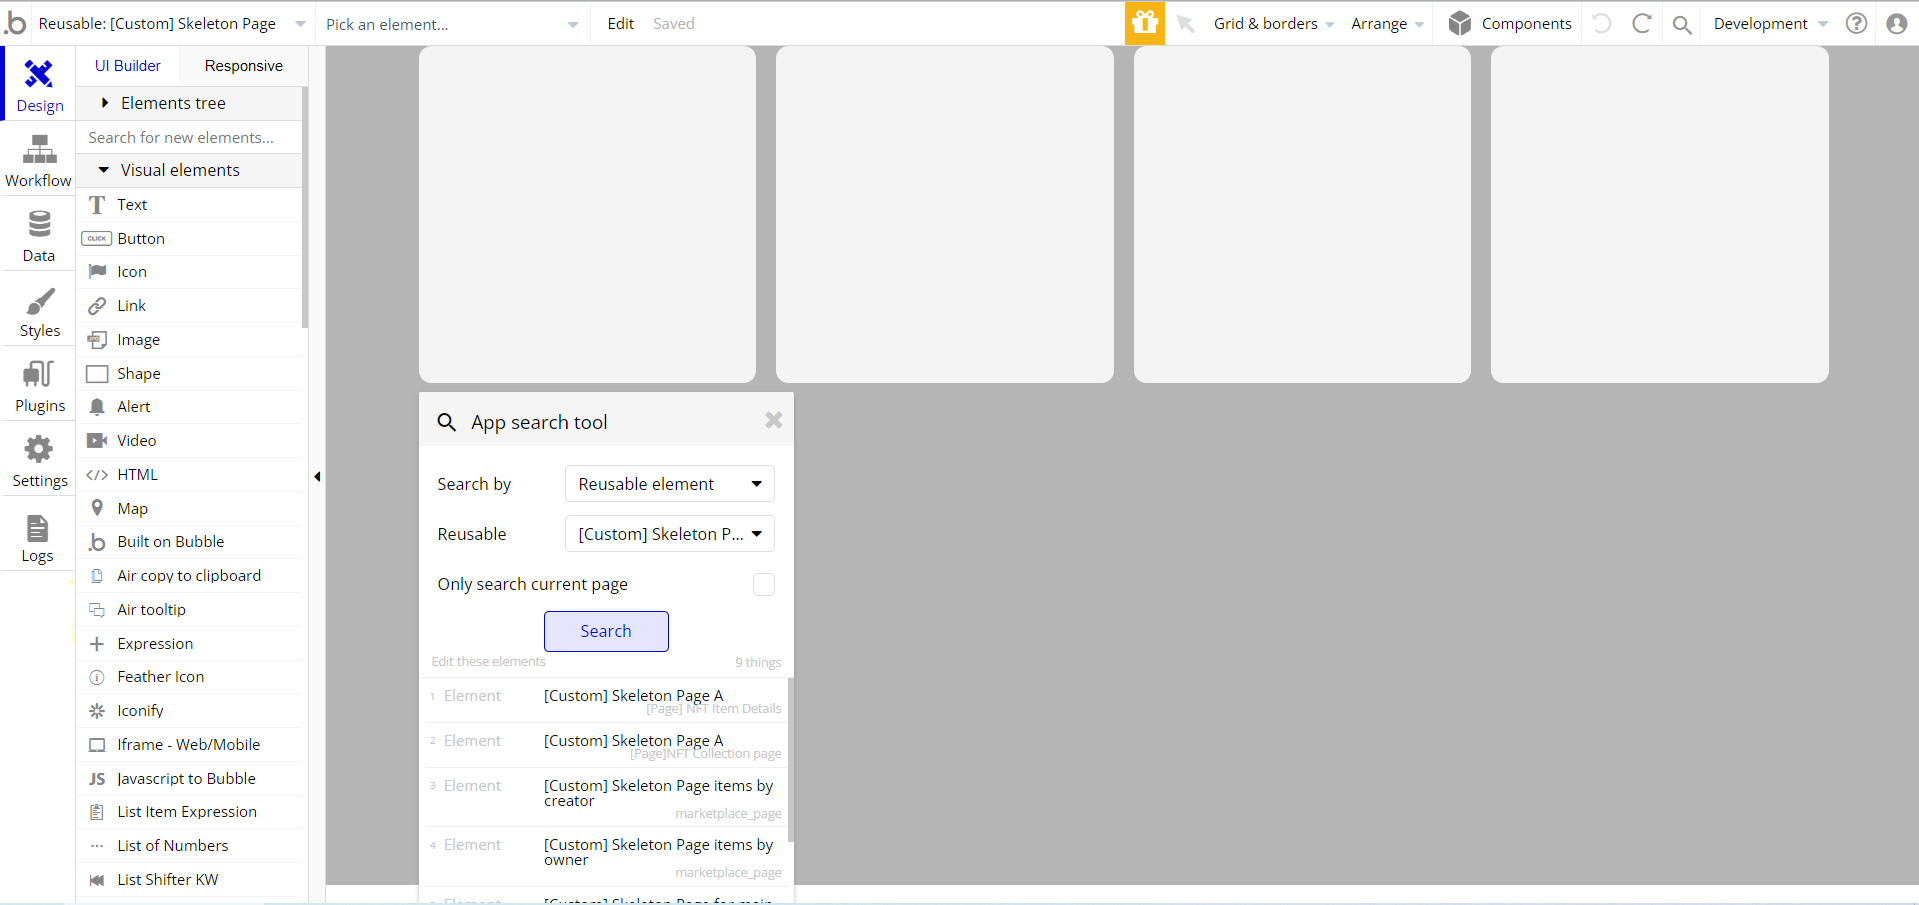Click Edit these elements link

tap(489, 662)
